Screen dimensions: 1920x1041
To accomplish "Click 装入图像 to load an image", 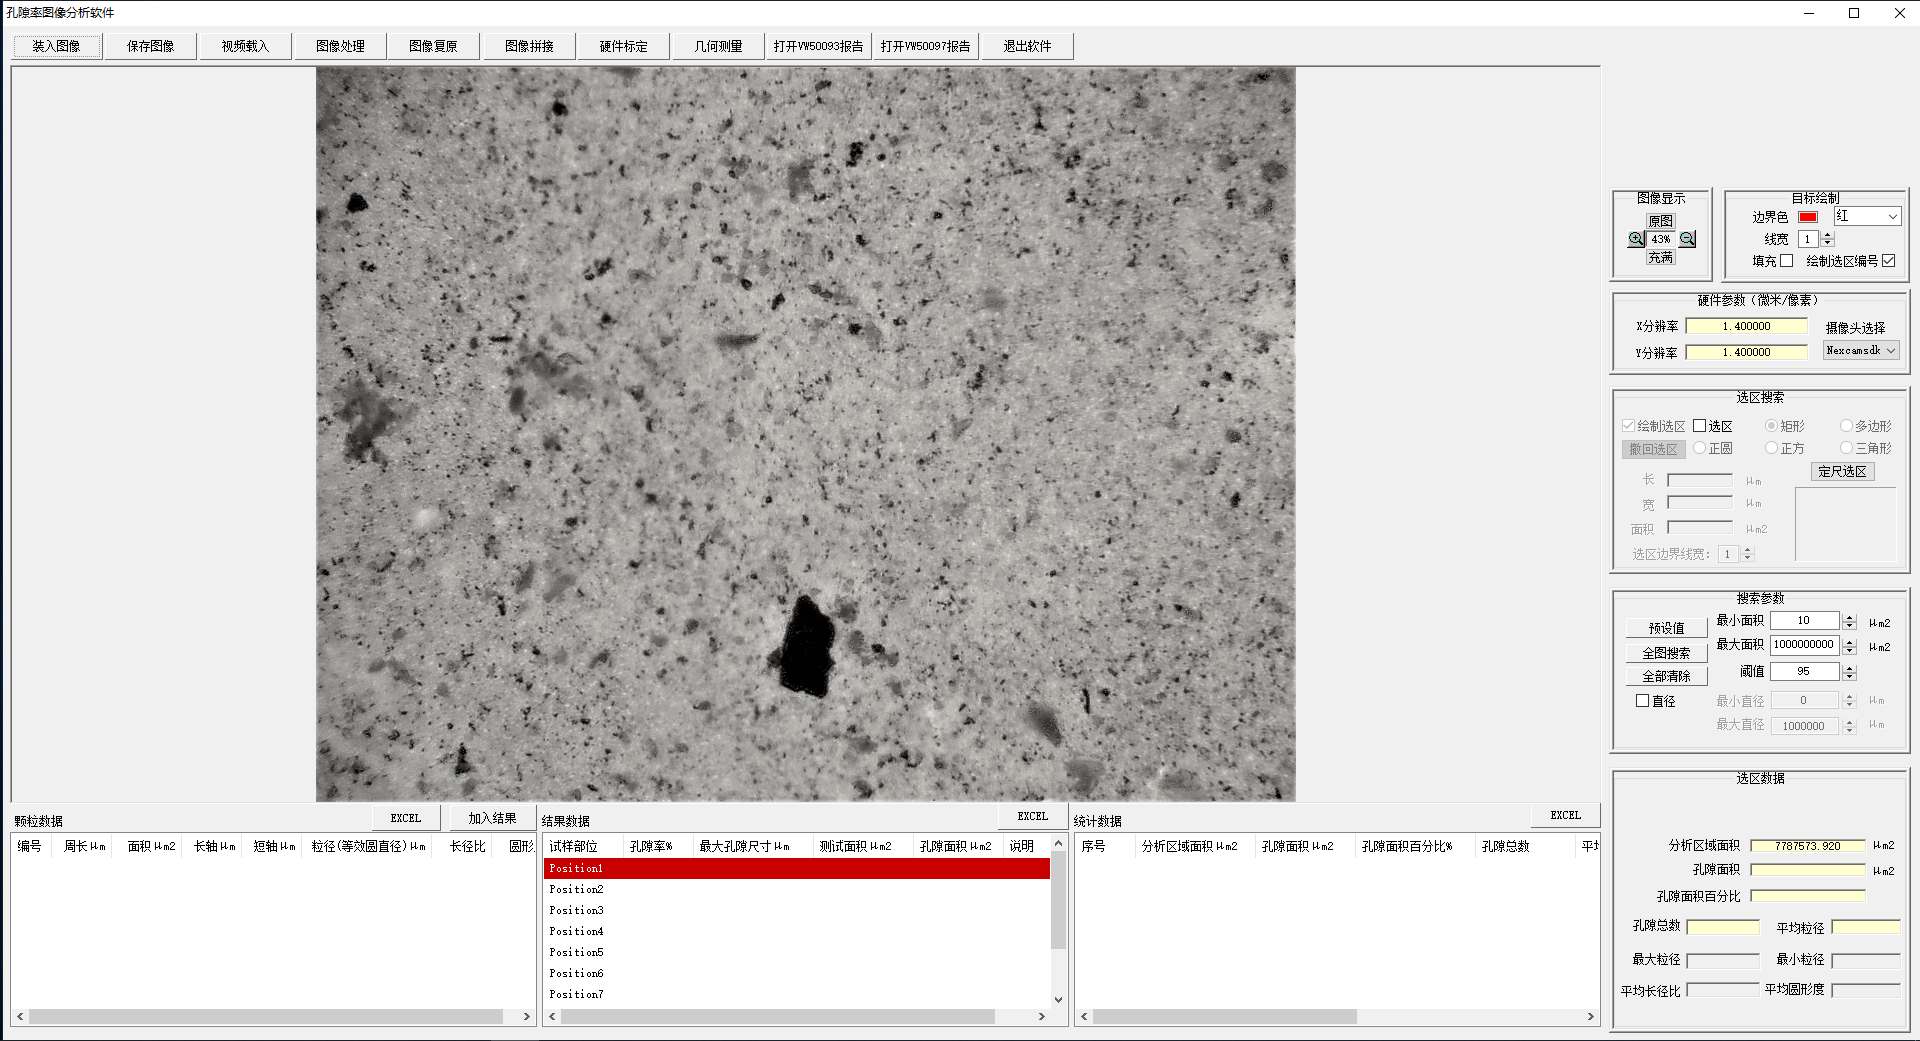I will [56, 46].
